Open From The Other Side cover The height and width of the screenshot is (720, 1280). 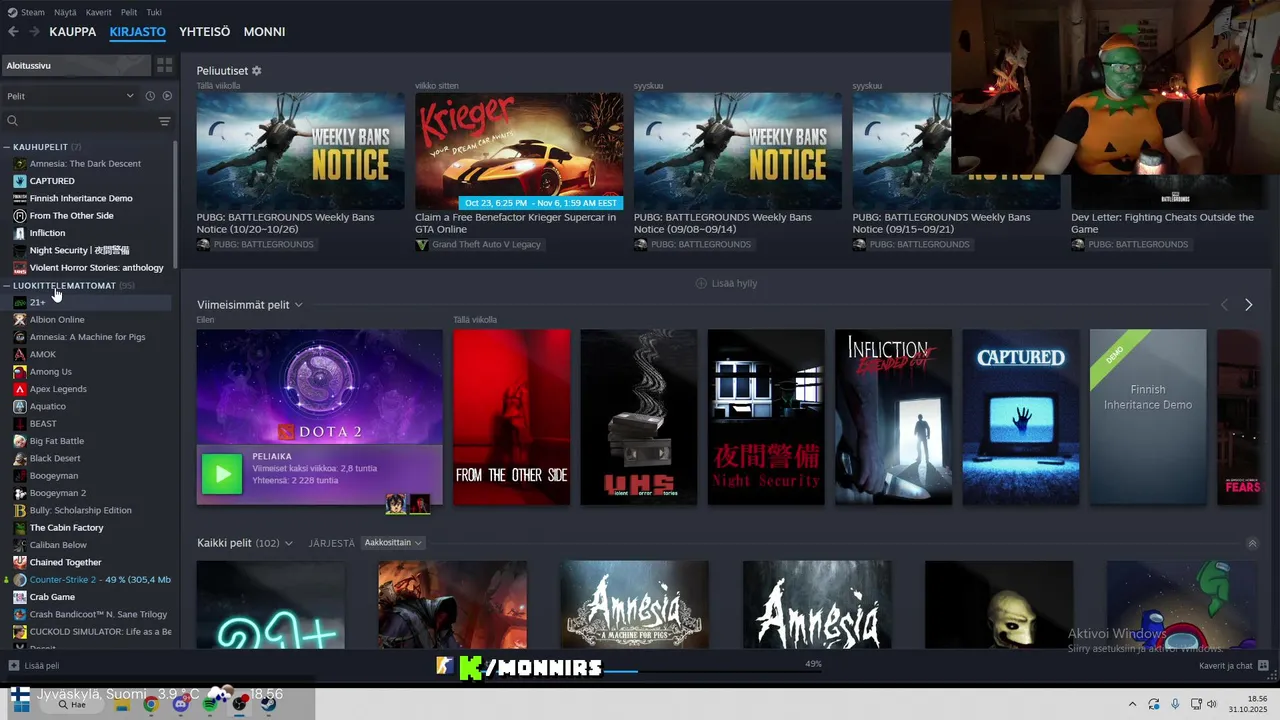(x=511, y=417)
